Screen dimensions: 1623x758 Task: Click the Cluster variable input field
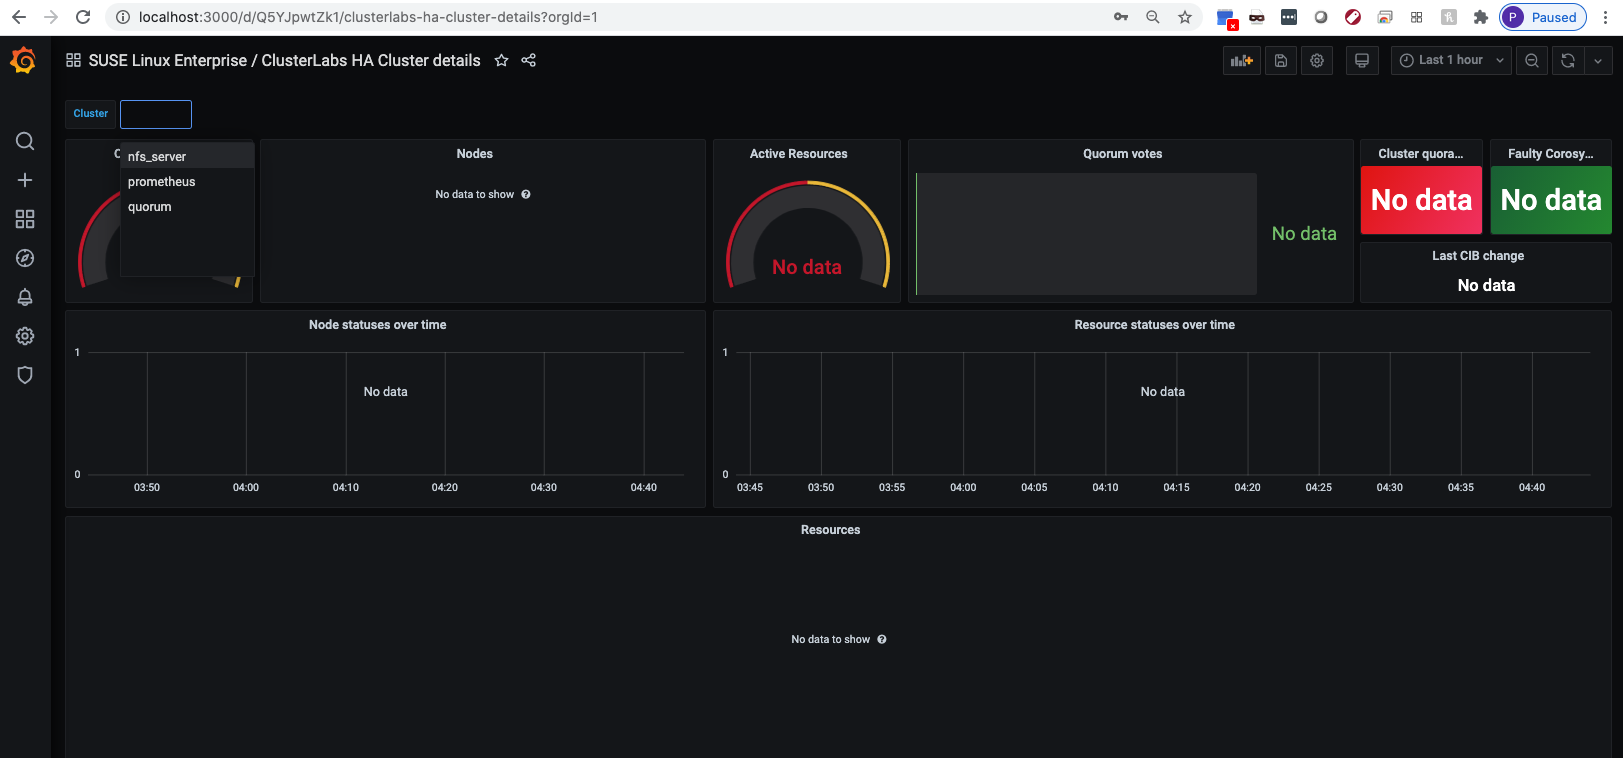click(x=156, y=114)
